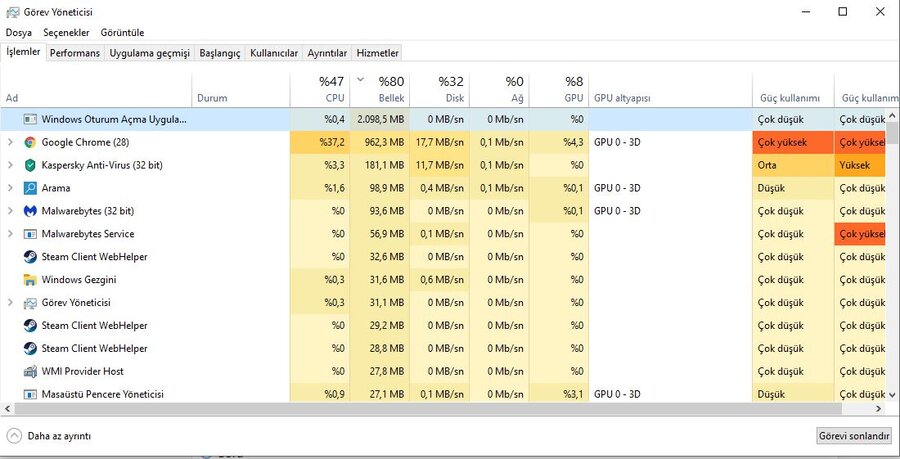Sort by the Ad column header
The image size is (900, 459).
96,90
